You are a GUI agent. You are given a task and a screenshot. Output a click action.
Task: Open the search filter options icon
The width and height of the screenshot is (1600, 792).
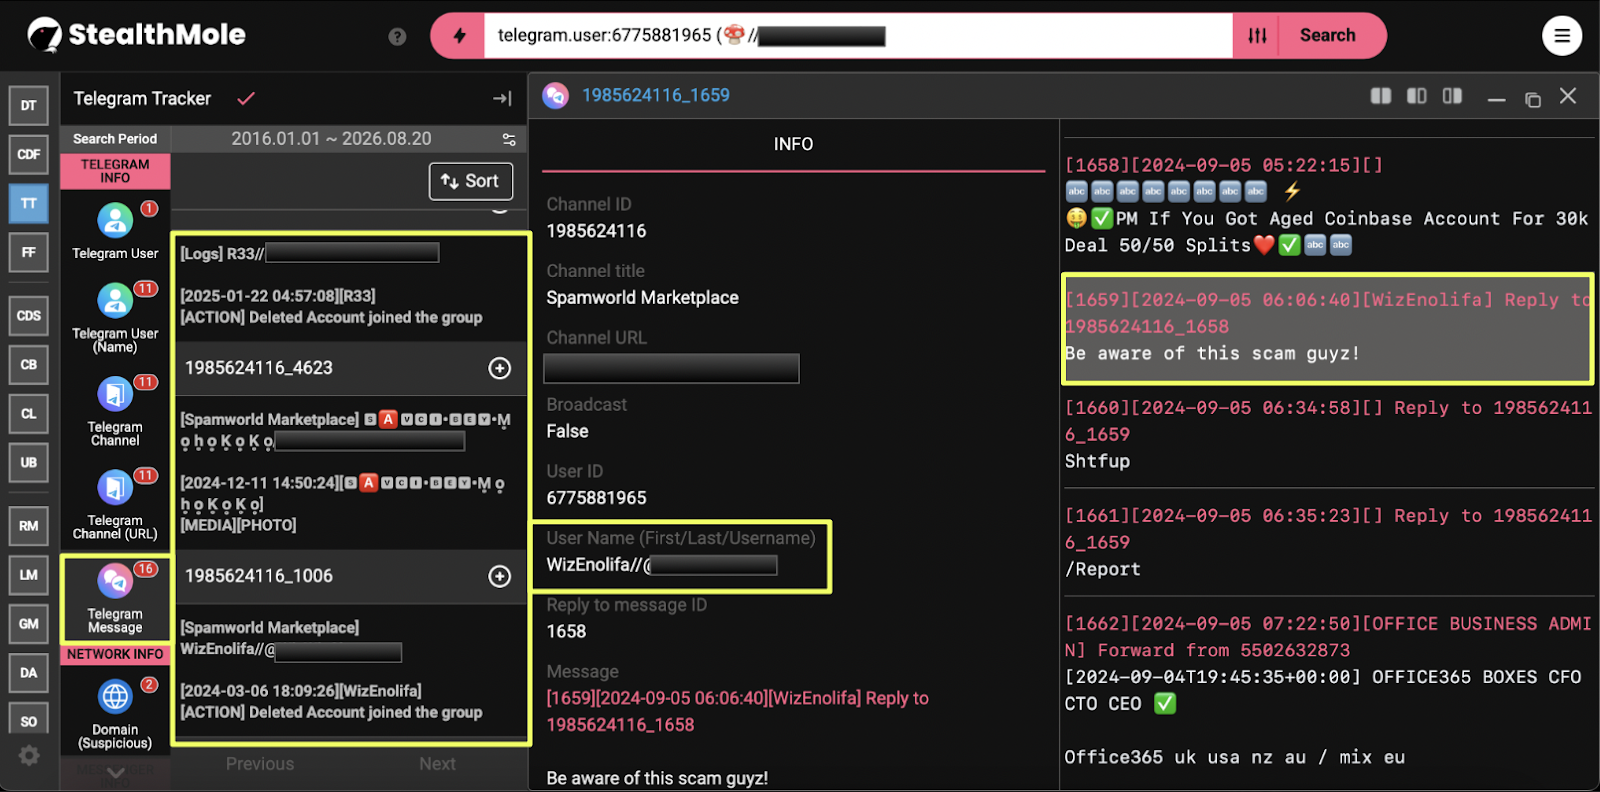[x=1257, y=36]
